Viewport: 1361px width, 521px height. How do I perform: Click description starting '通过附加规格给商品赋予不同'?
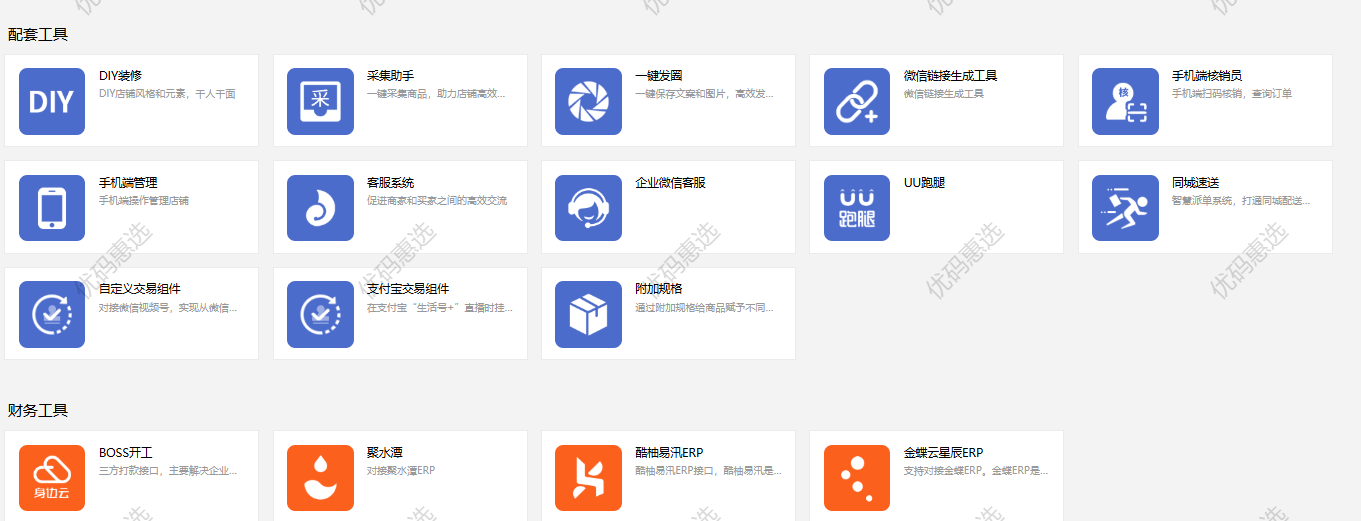(x=705, y=308)
